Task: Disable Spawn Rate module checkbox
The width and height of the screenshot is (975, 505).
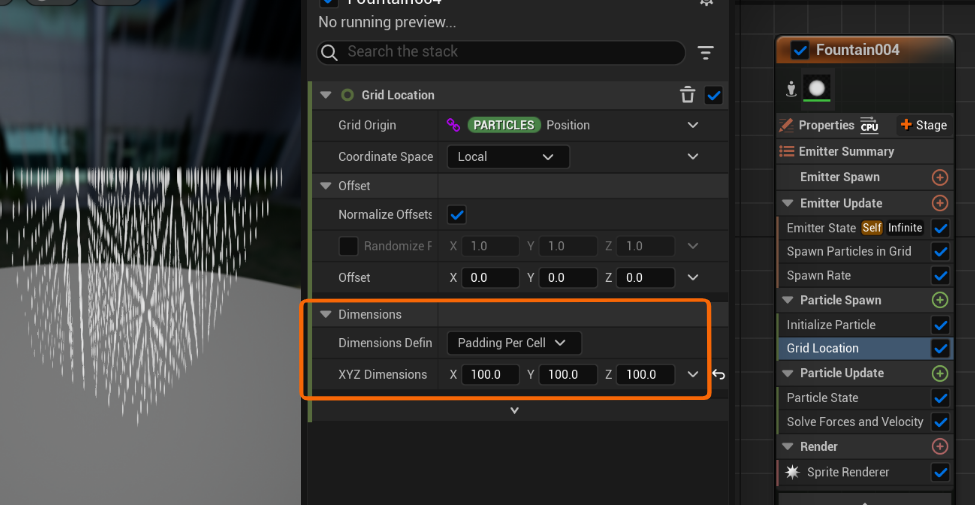Action: (940, 276)
